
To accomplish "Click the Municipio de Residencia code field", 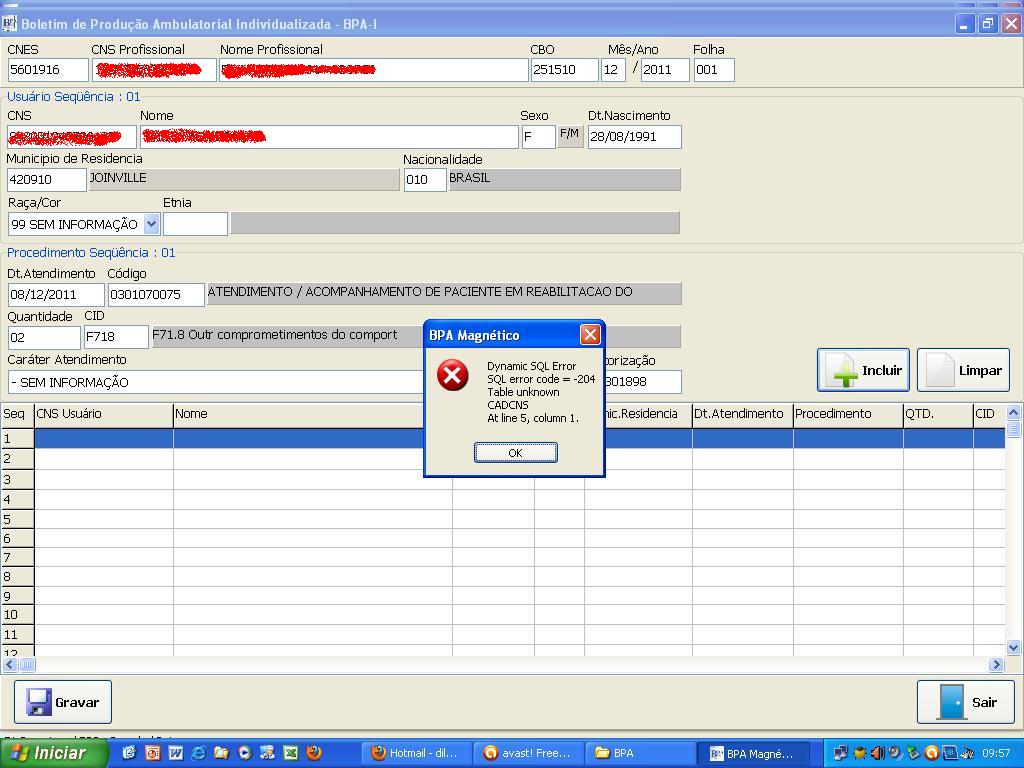I will pos(47,180).
